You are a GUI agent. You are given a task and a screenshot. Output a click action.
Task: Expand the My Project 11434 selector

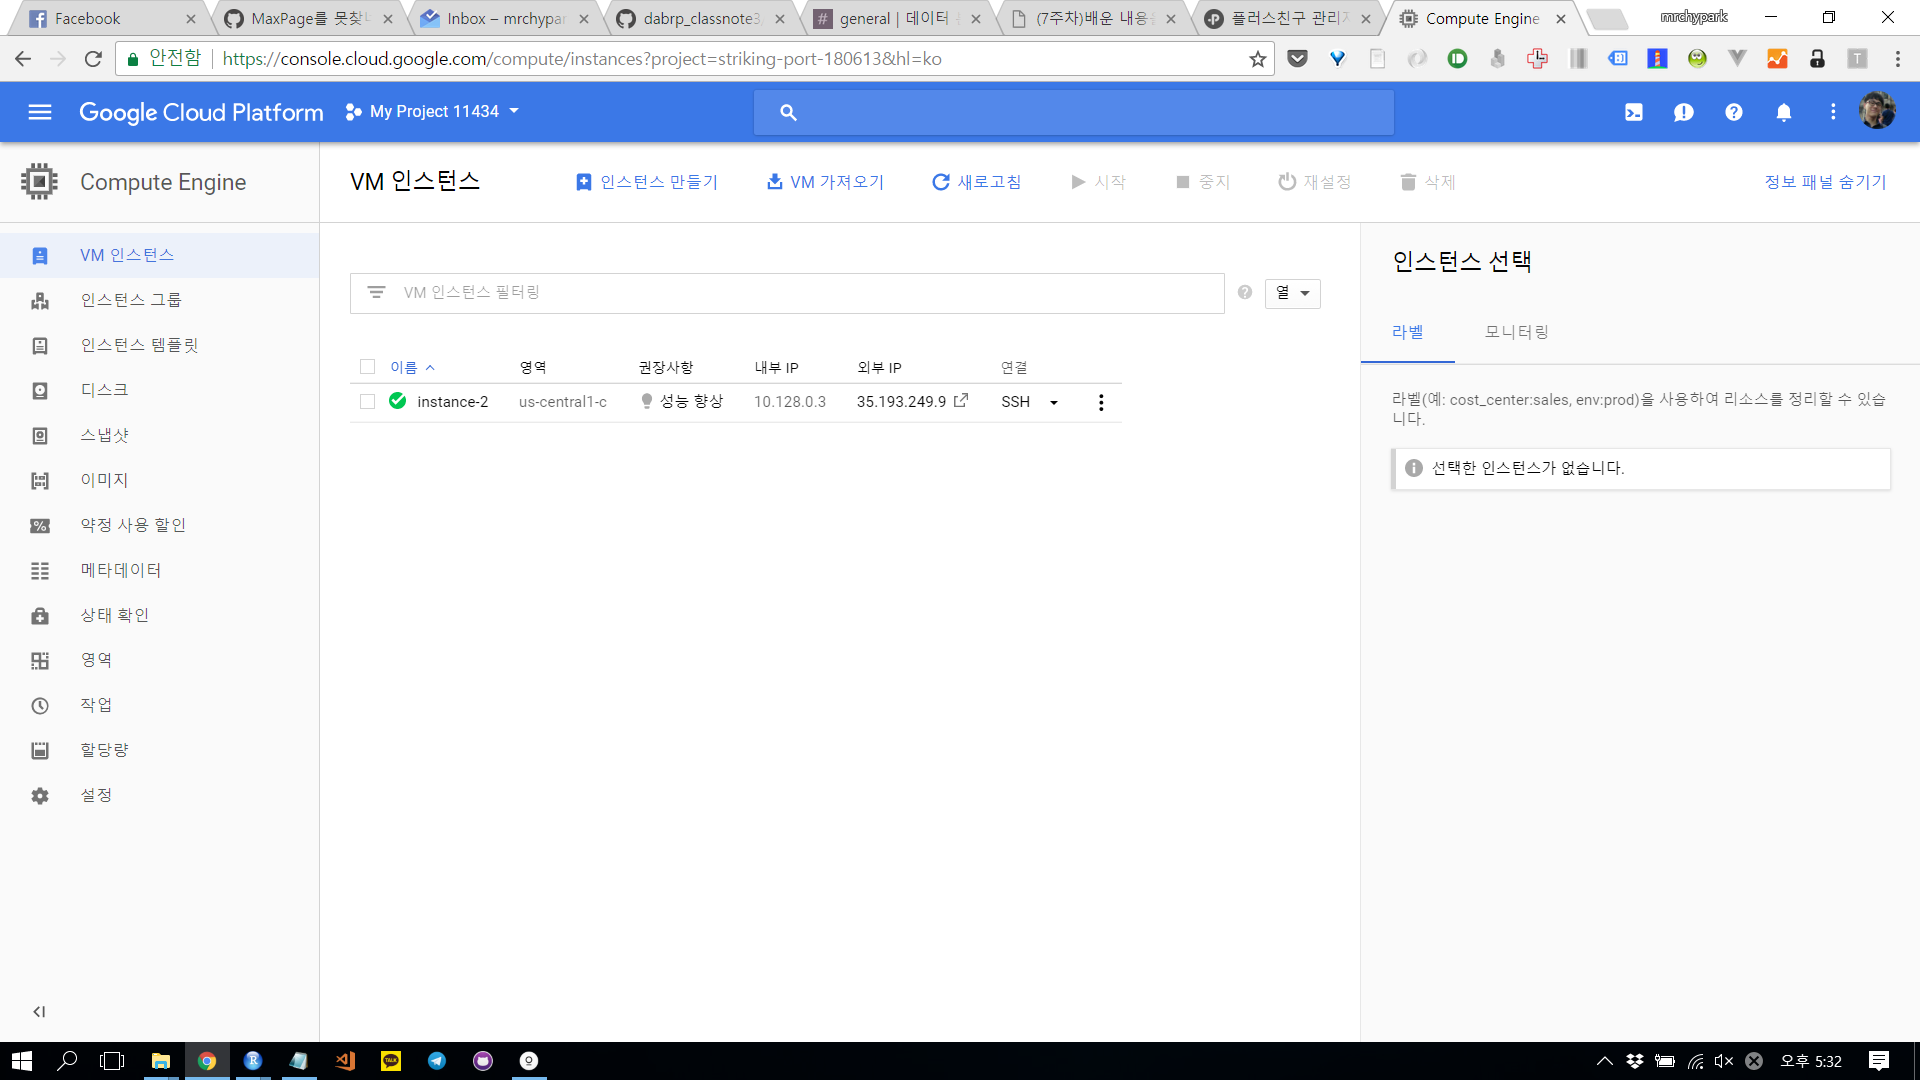433,111
